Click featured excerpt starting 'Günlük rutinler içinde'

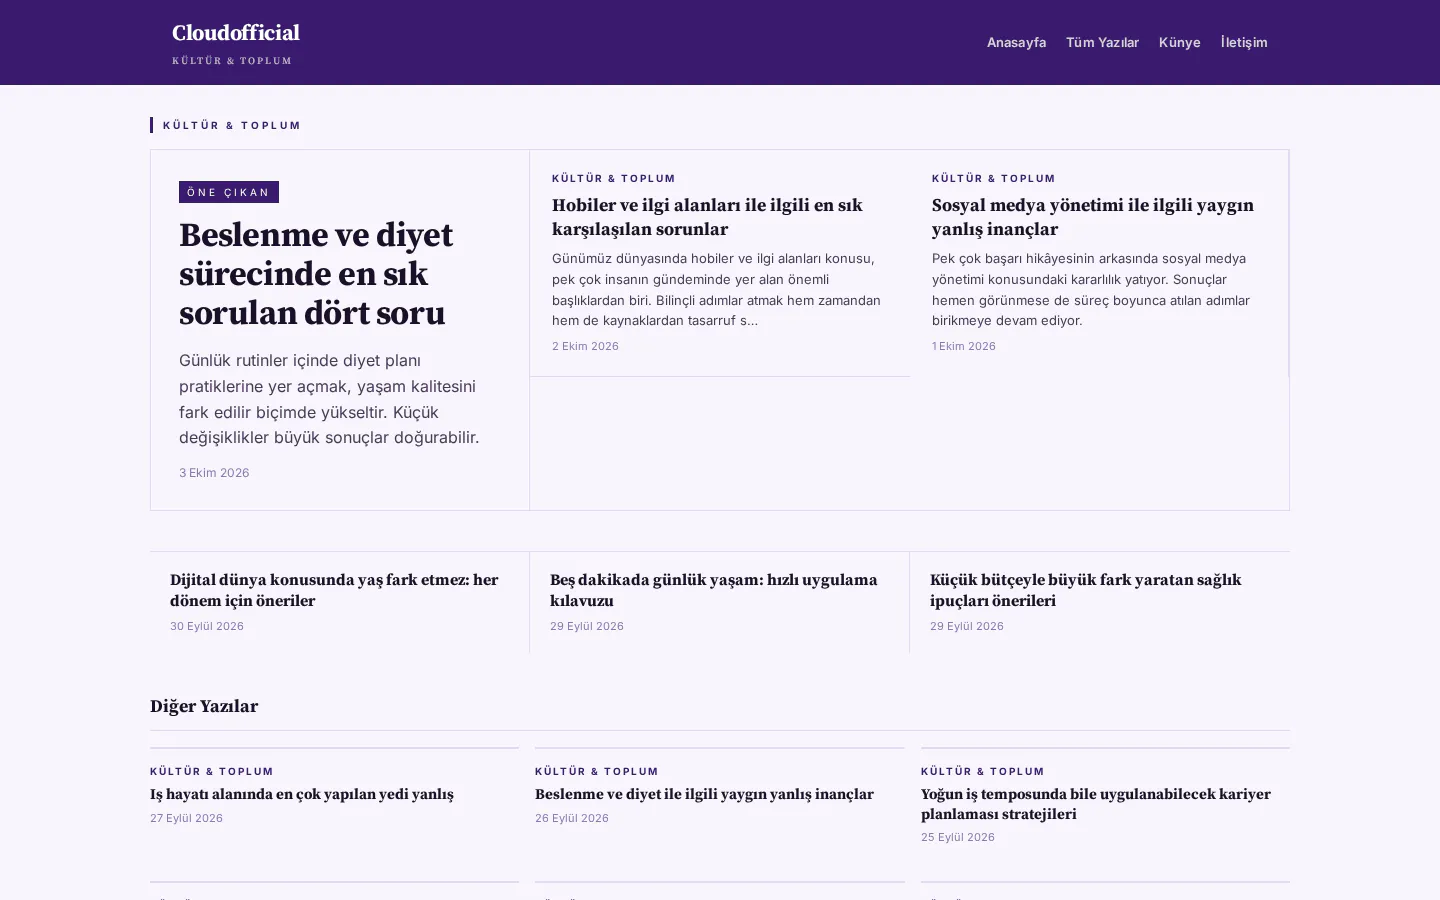(x=329, y=399)
